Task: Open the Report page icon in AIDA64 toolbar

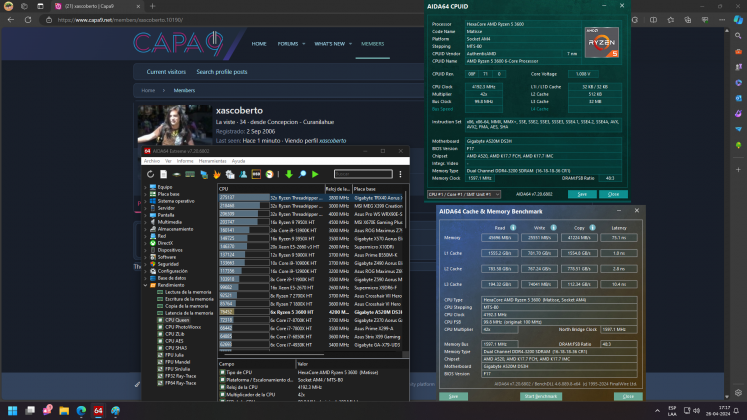Action: point(163,174)
